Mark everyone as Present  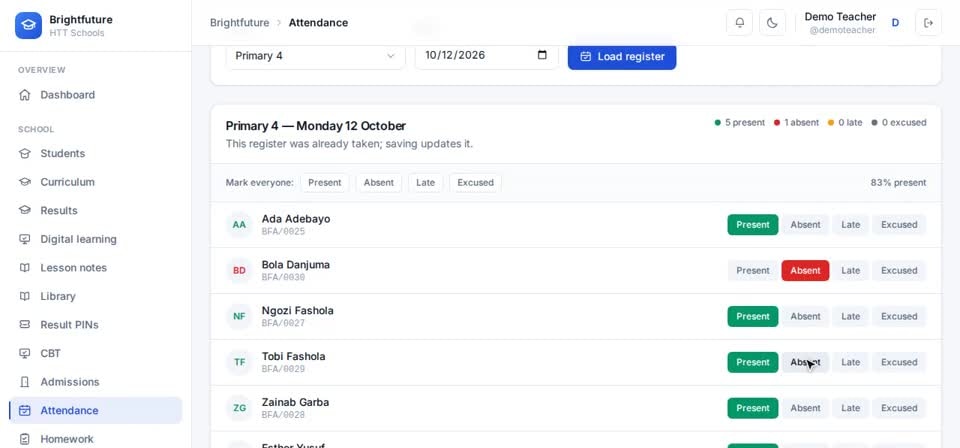pos(324,182)
